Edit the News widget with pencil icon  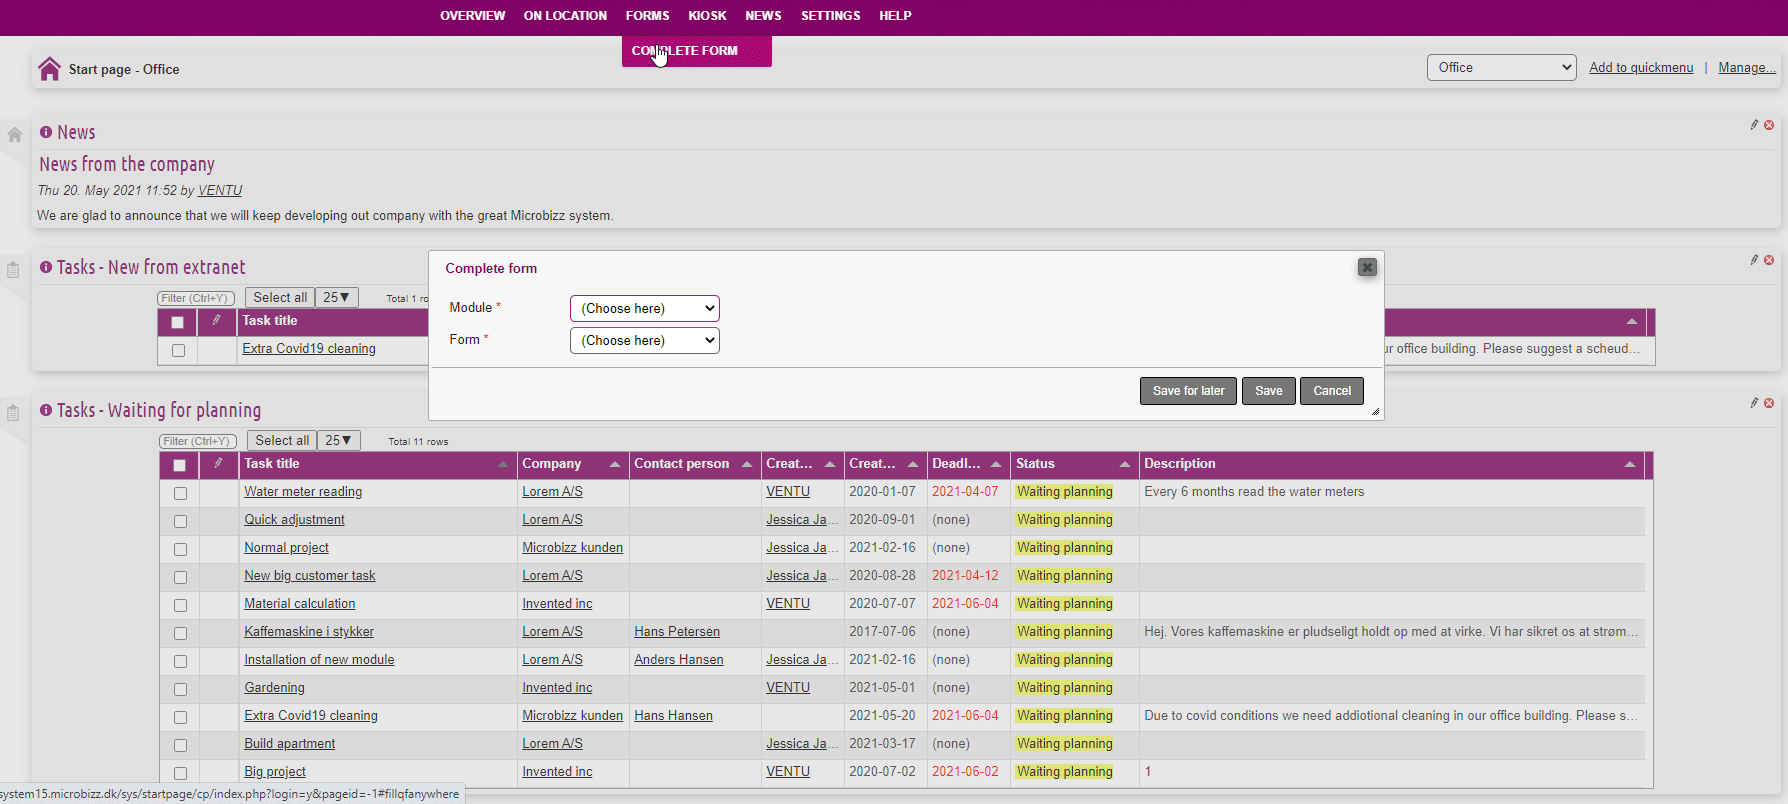(x=1754, y=125)
